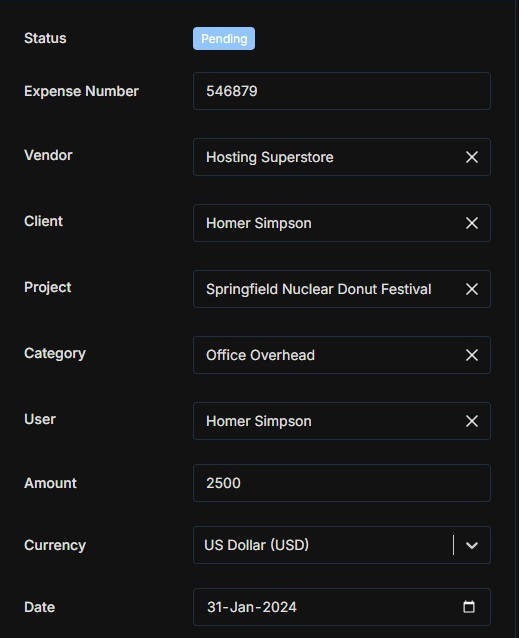This screenshot has width=519, height=638.
Task: Open the calendar picker icon
Action: point(469,607)
